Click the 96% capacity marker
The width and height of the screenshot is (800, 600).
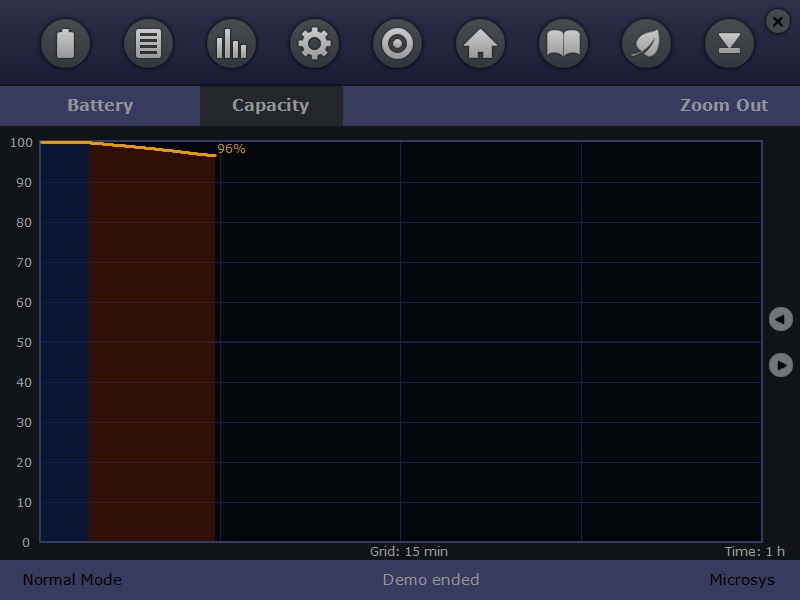[x=230, y=149]
